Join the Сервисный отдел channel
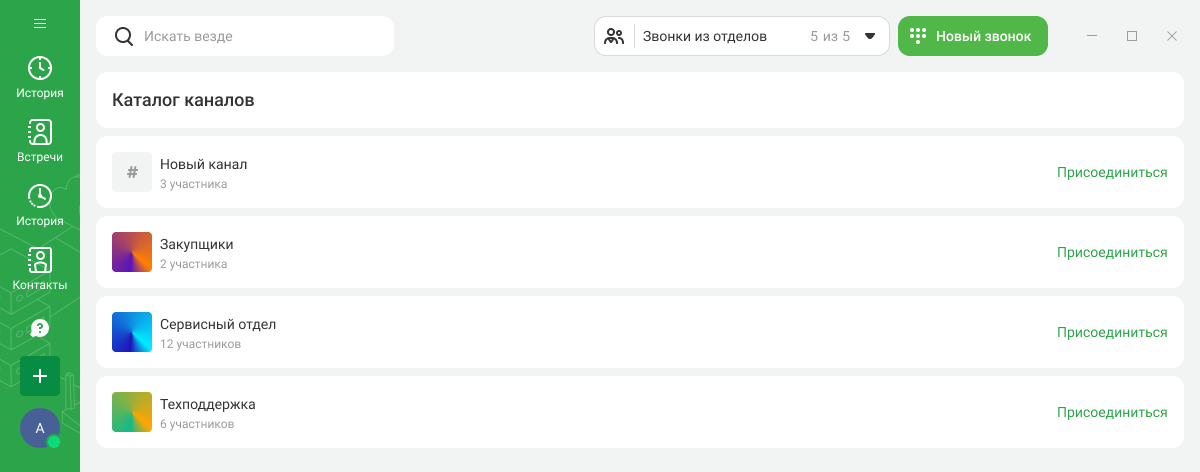 click(x=1112, y=332)
